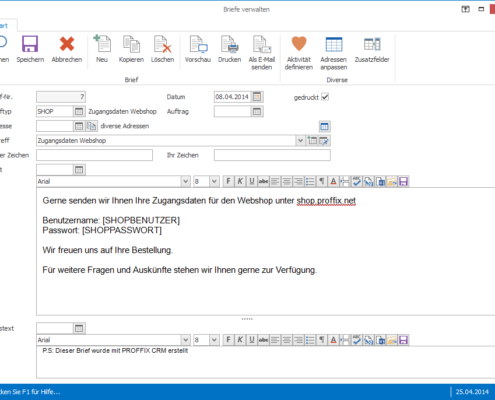Open the print preview with Vorschau

coord(198,49)
